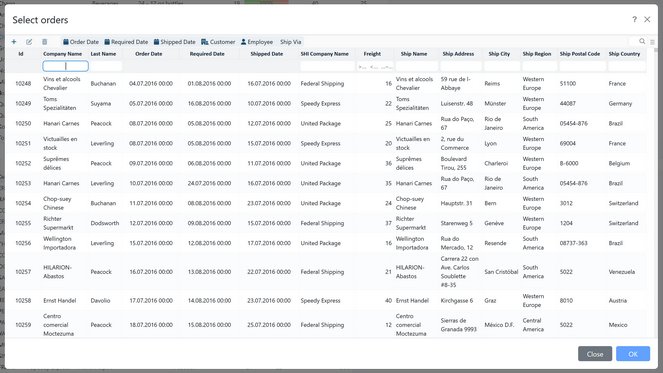Open the Shipped Date filter
Screen dimensions: 663x373
[175, 42]
